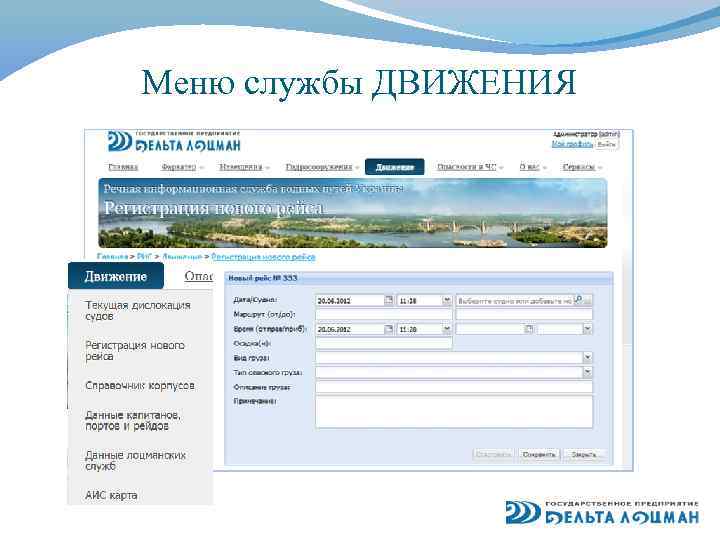Open first calendar icon in Время row
The height and width of the screenshot is (540, 720).
pos(388,329)
